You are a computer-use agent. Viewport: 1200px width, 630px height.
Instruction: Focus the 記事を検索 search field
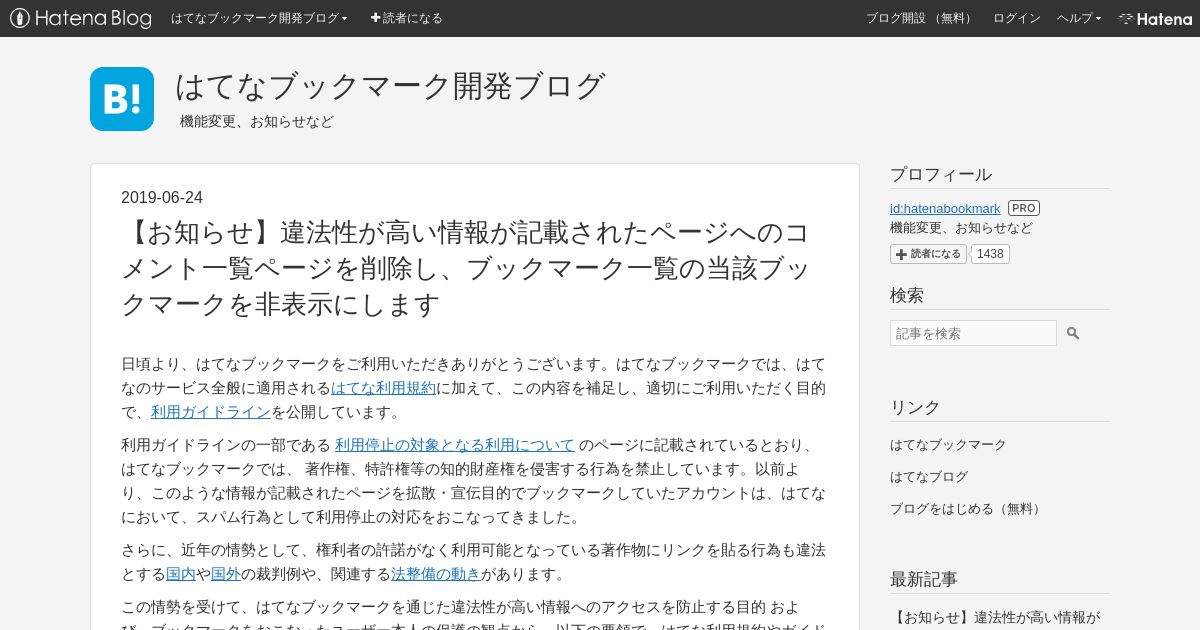click(973, 333)
